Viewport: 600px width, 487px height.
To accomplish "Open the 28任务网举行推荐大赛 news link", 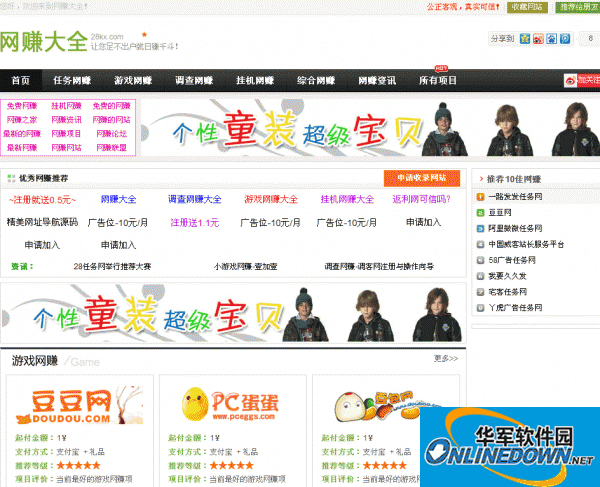I will coord(112,267).
